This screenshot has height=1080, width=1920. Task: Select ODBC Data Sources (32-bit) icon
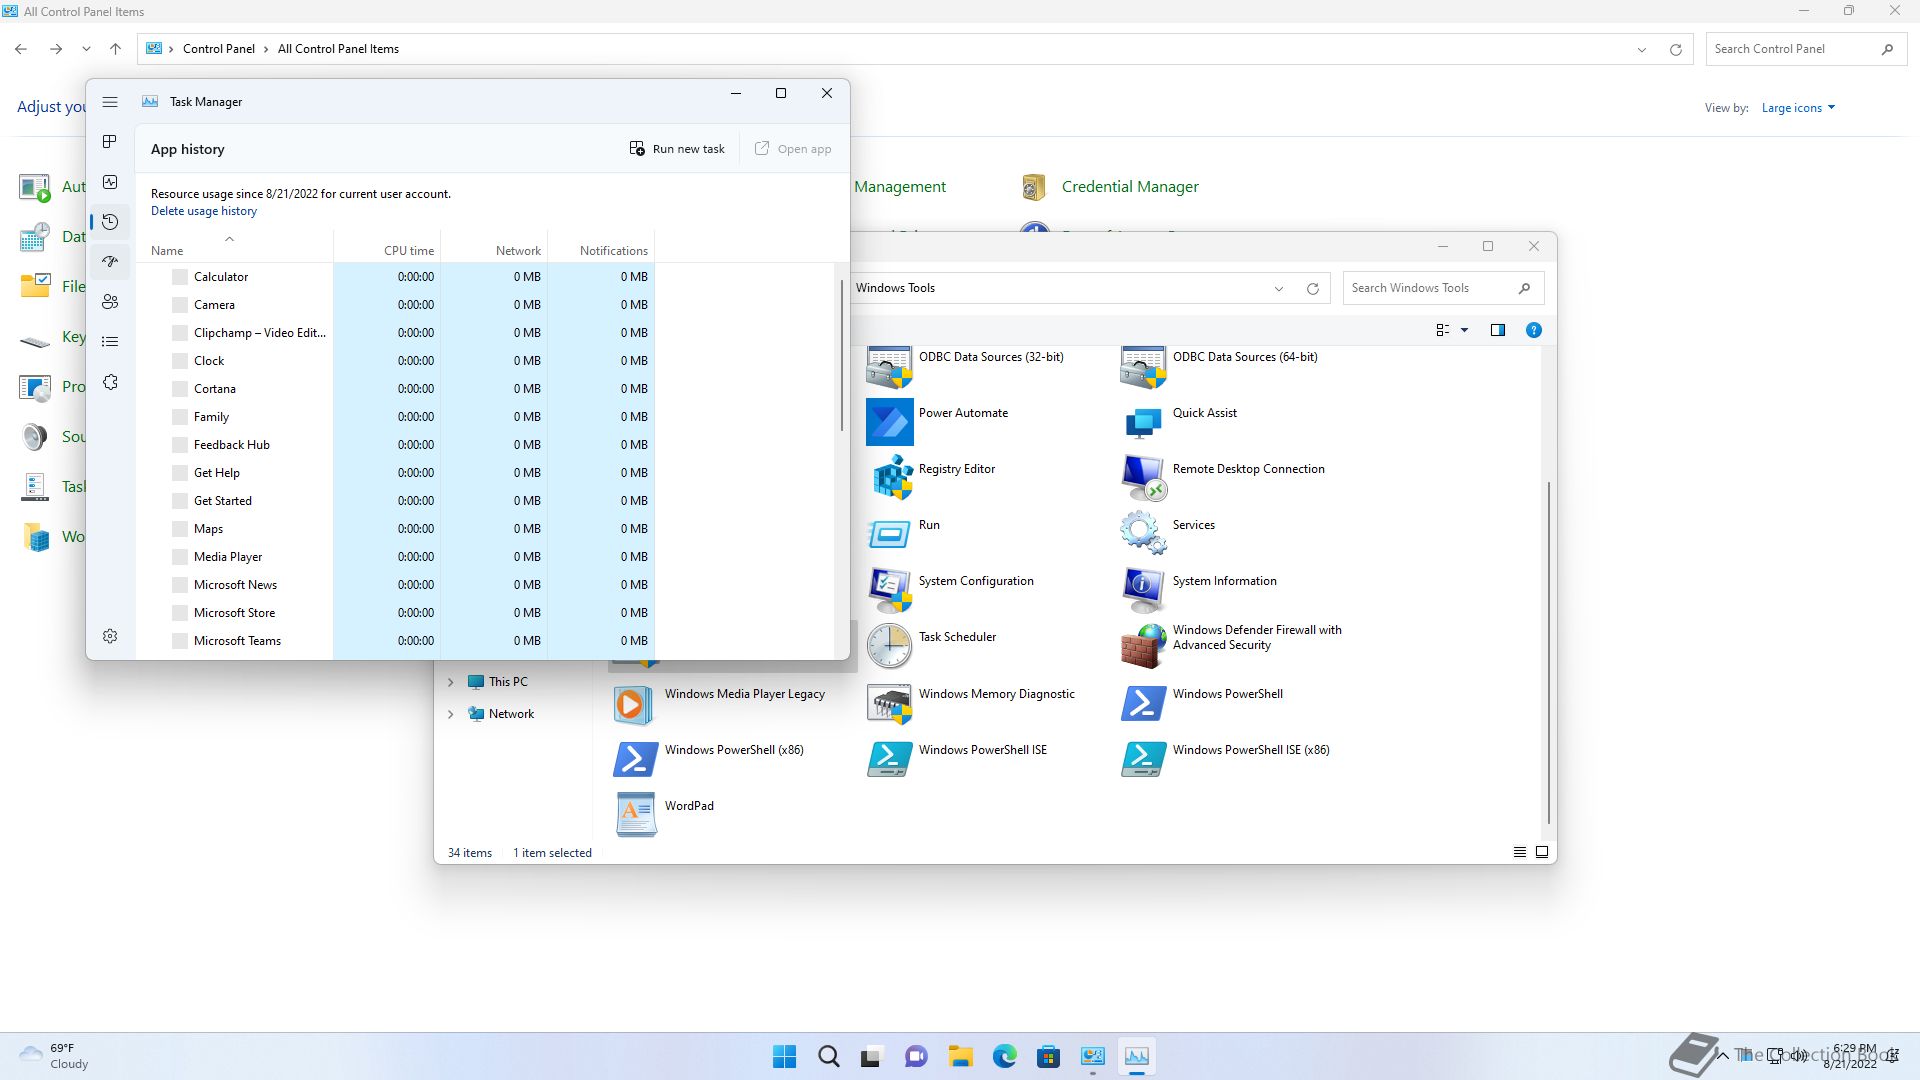[889, 365]
